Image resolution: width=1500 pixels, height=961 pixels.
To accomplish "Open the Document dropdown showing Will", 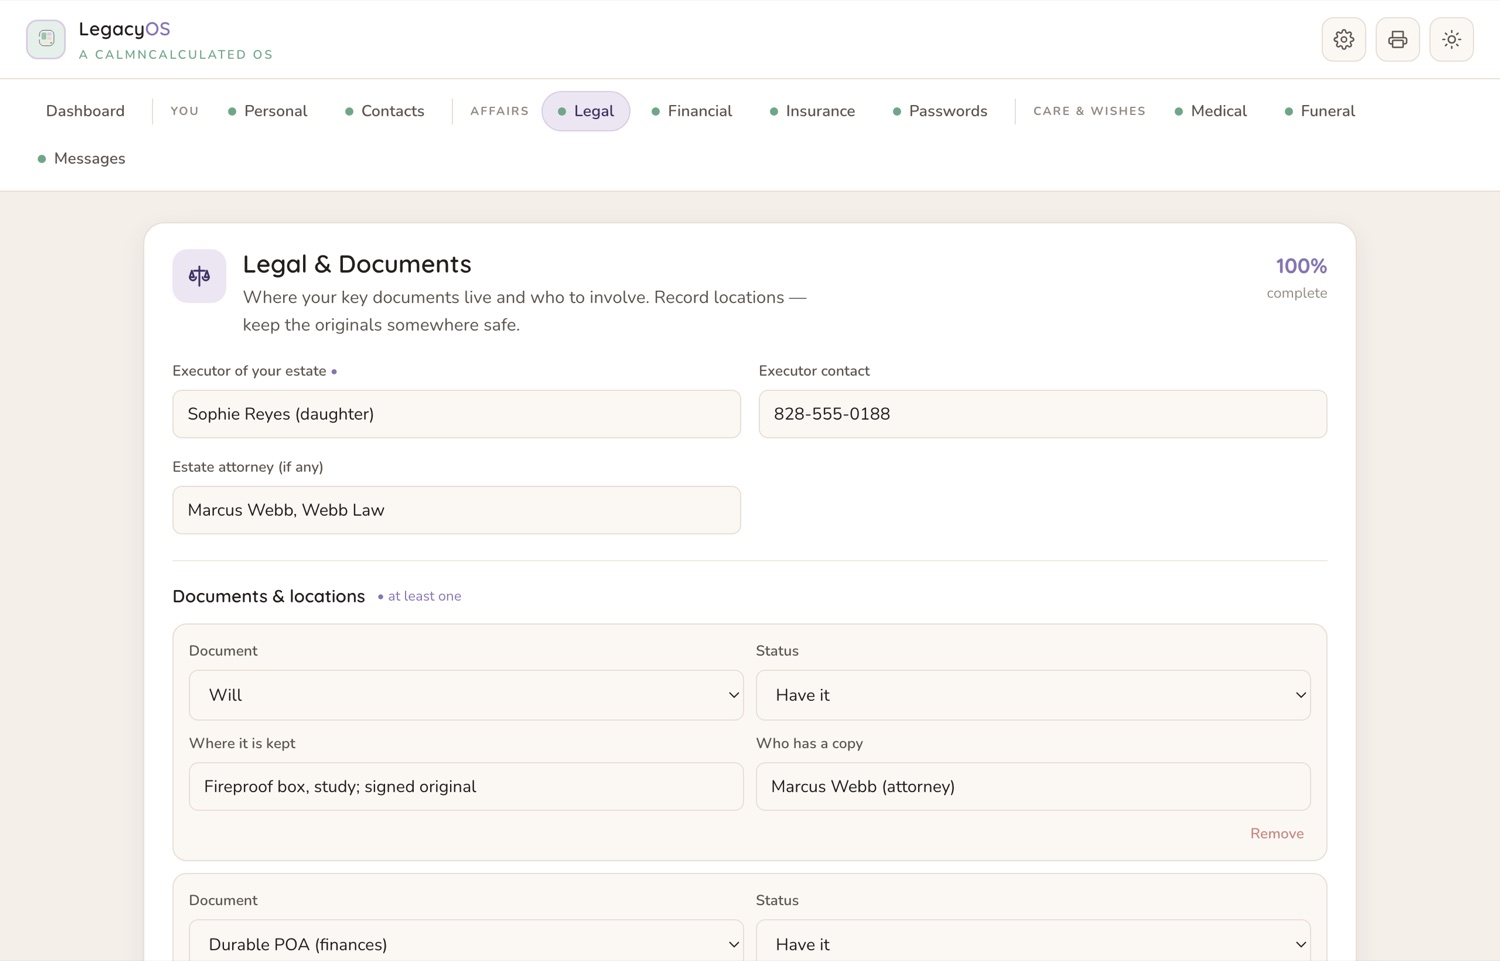I will [x=466, y=695].
